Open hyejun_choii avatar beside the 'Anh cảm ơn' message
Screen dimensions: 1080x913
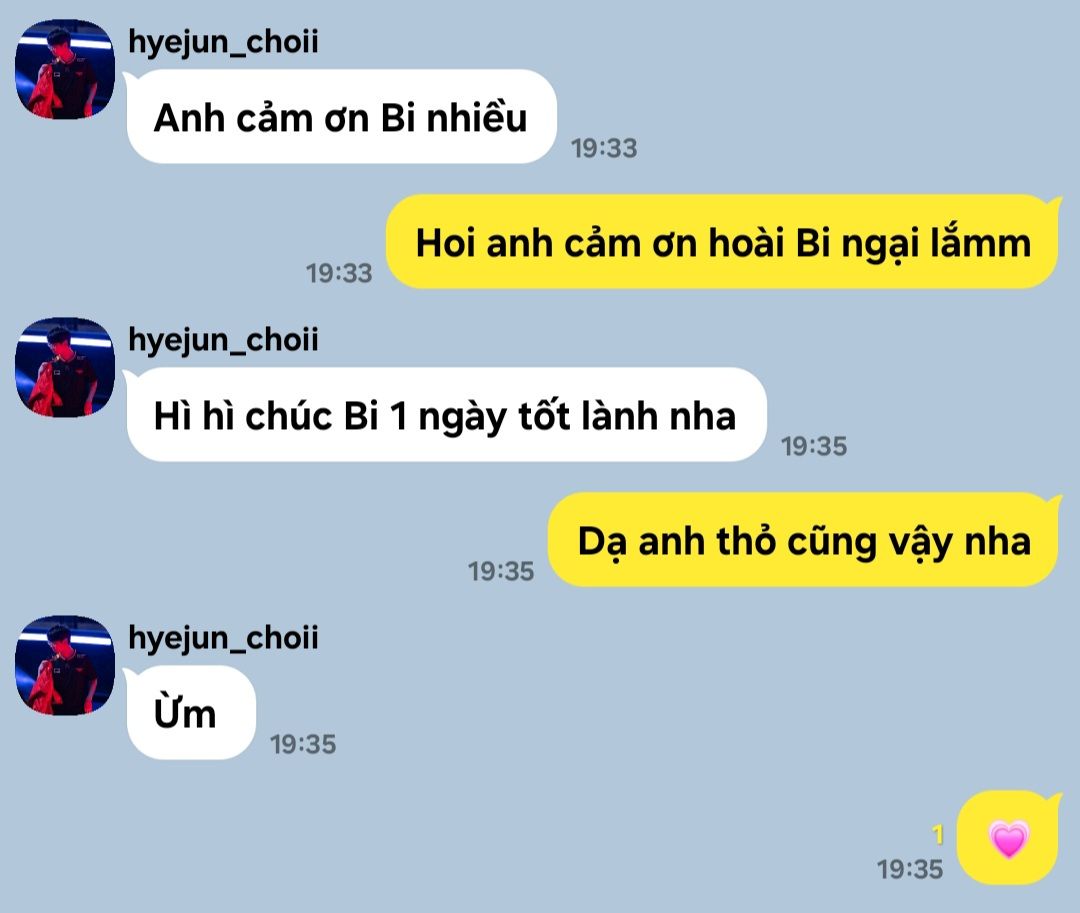pos(65,69)
